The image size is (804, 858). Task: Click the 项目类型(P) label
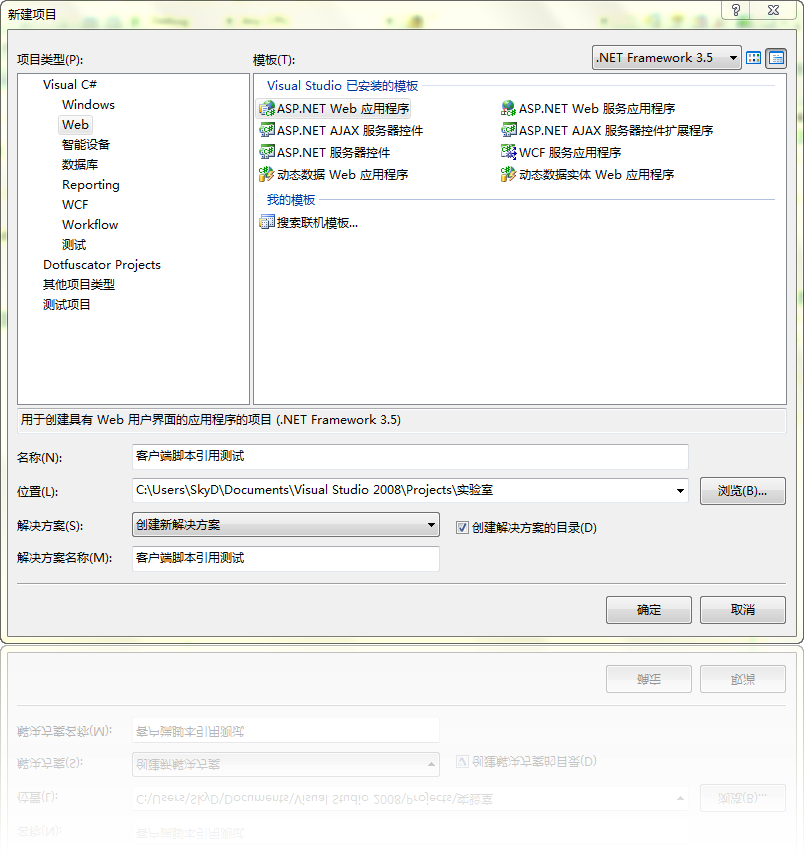tap(50, 60)
